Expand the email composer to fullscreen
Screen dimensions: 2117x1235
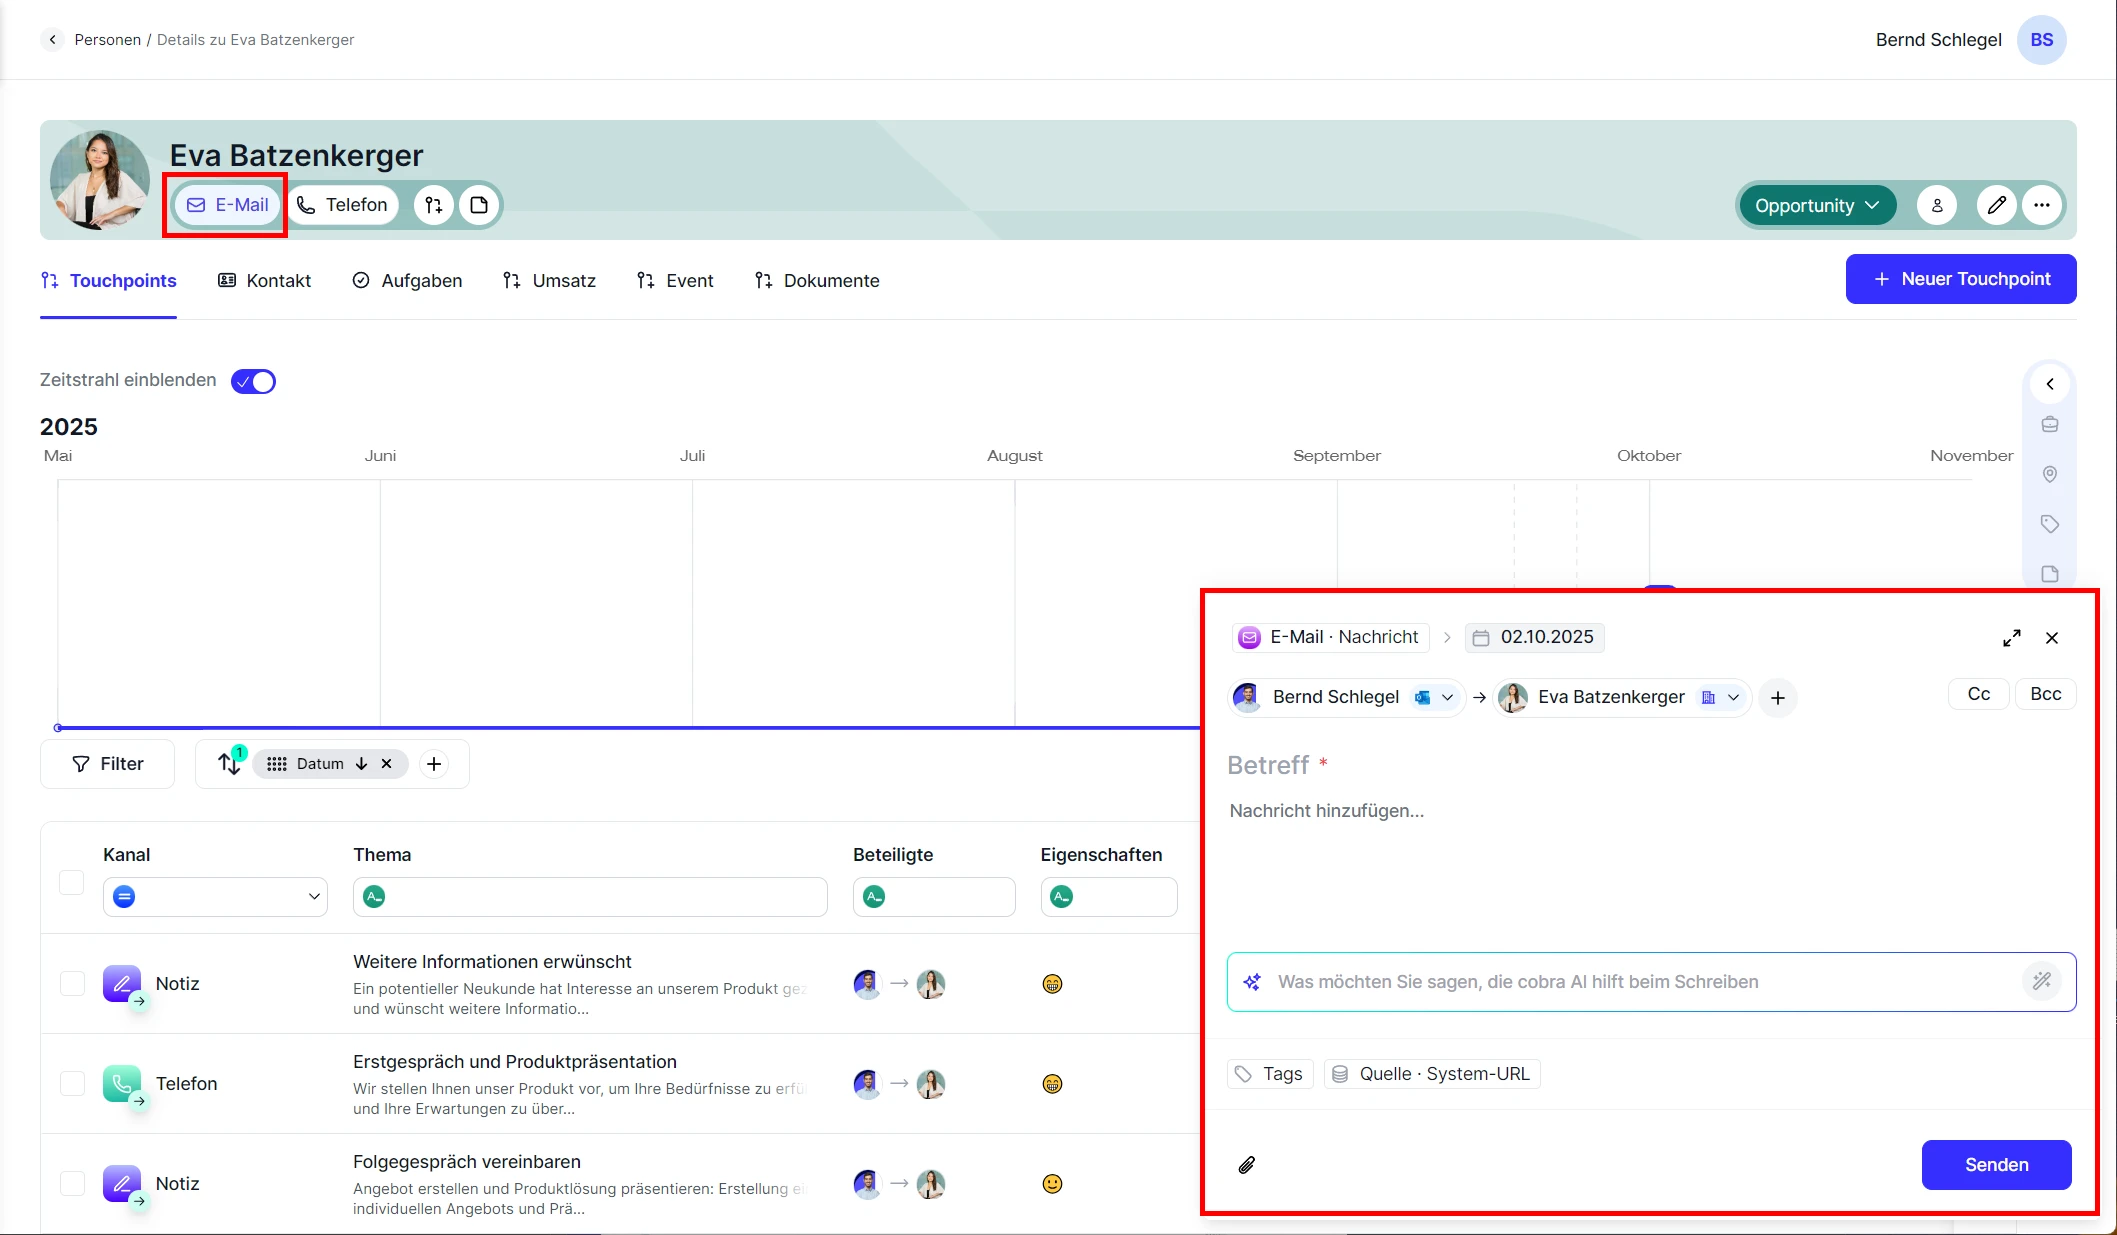point(2012,638)
